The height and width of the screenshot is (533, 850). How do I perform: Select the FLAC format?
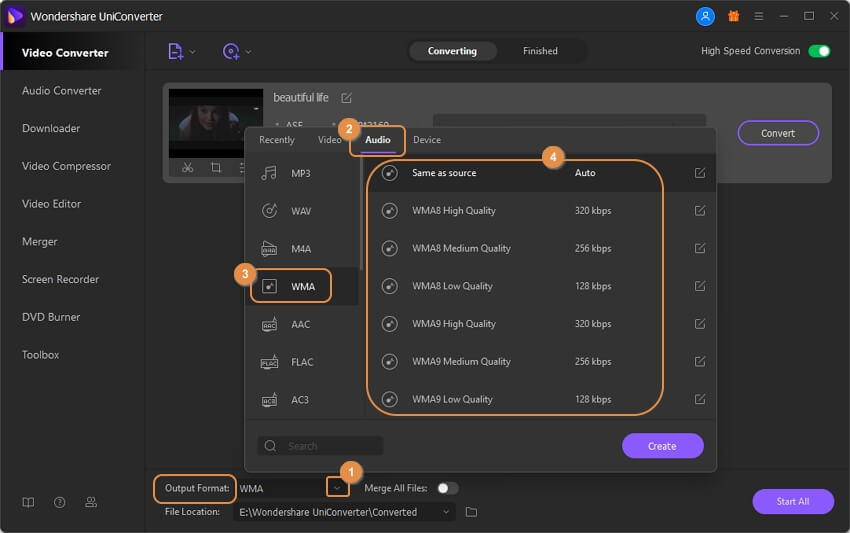301,362
